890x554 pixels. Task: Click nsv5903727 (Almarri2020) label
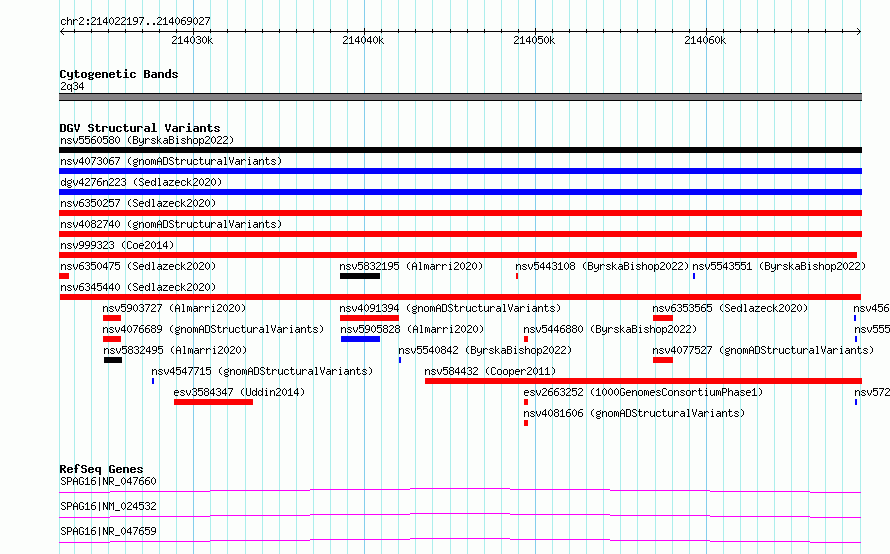coord(174,308)
